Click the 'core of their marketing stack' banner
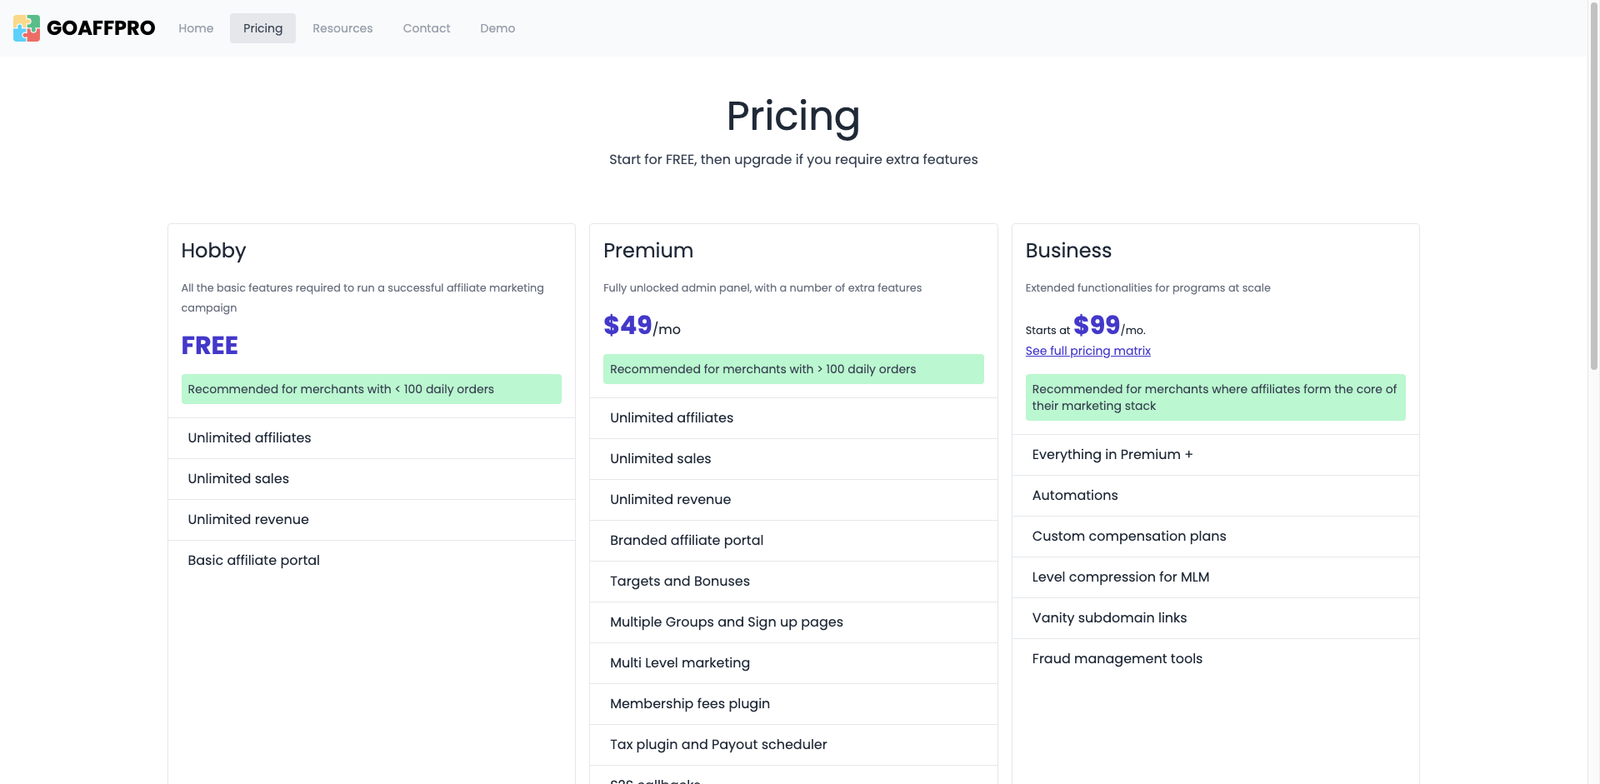Image resolution: width=1600 pixels, height=784 pixels. (x=1215, y=398)
